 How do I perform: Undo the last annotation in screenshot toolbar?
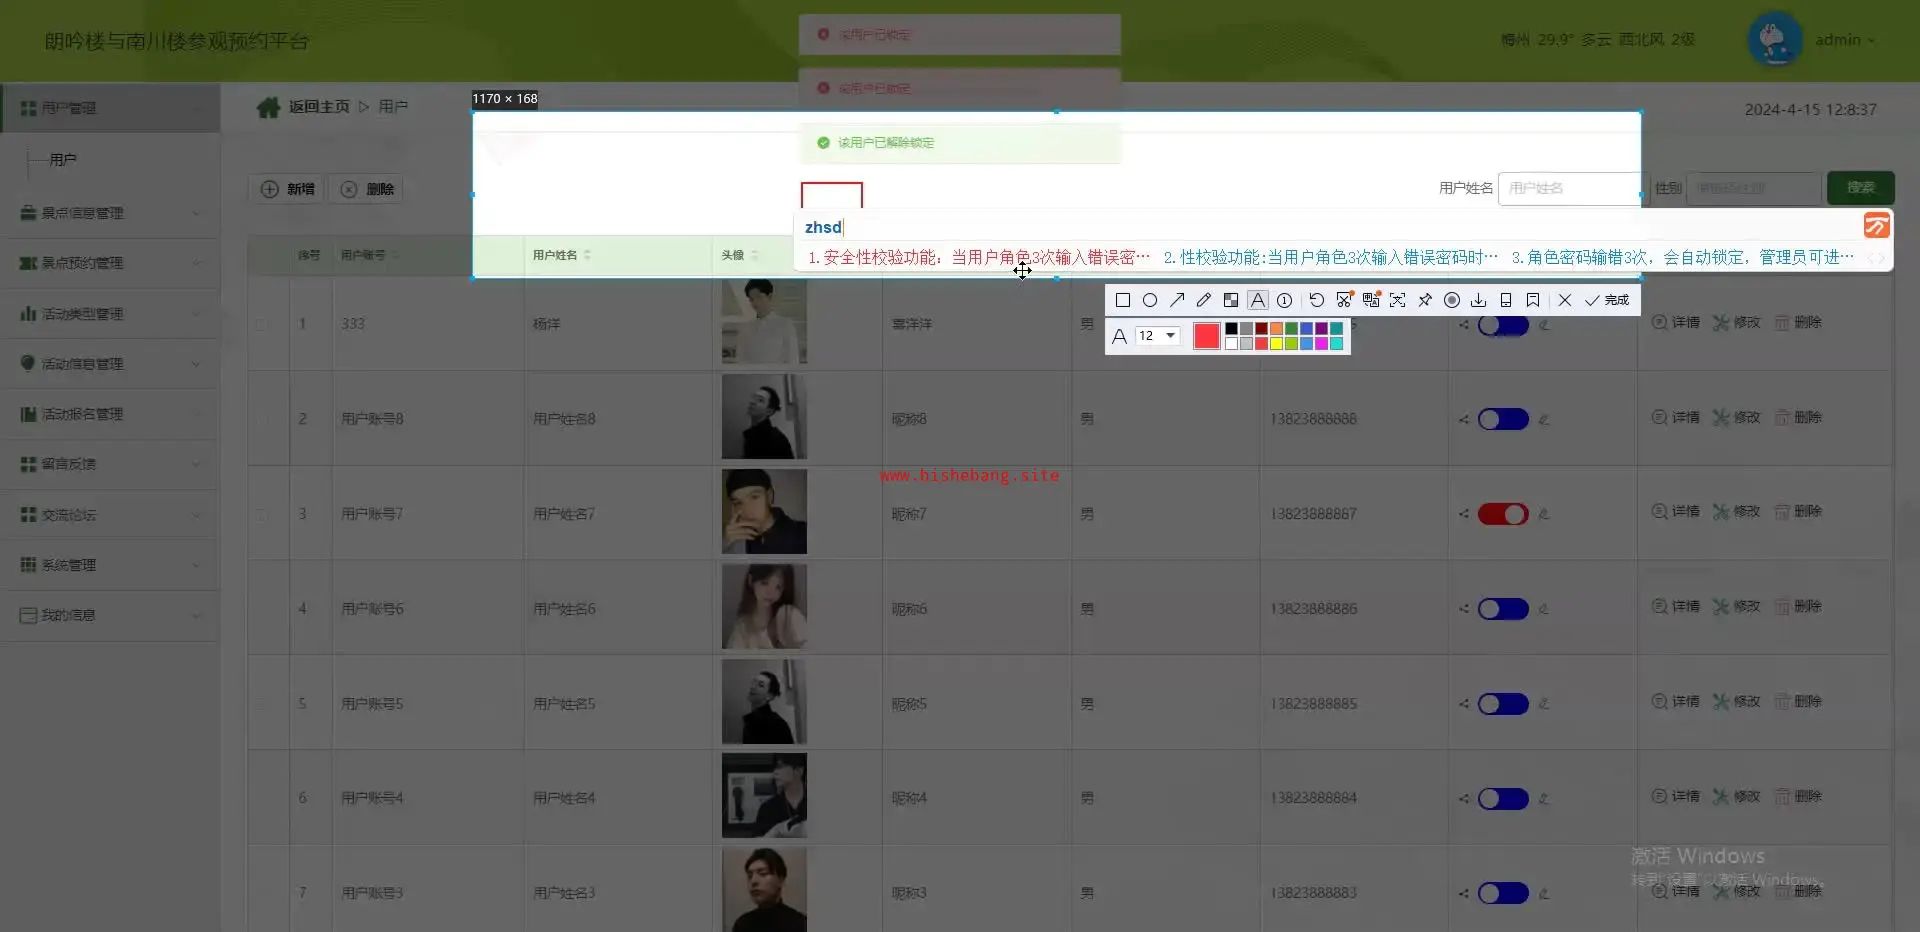coord(1317,300)
